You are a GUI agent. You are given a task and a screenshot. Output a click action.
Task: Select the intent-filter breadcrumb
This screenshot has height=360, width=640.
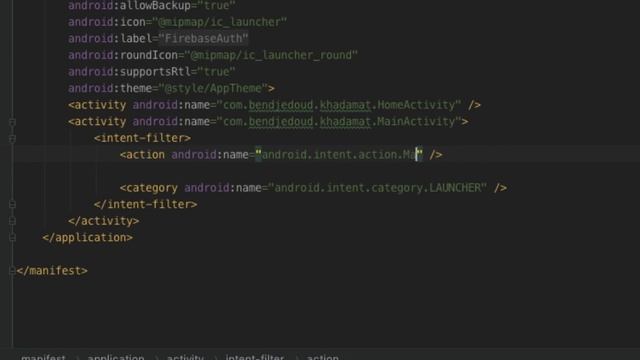[255, 357]
